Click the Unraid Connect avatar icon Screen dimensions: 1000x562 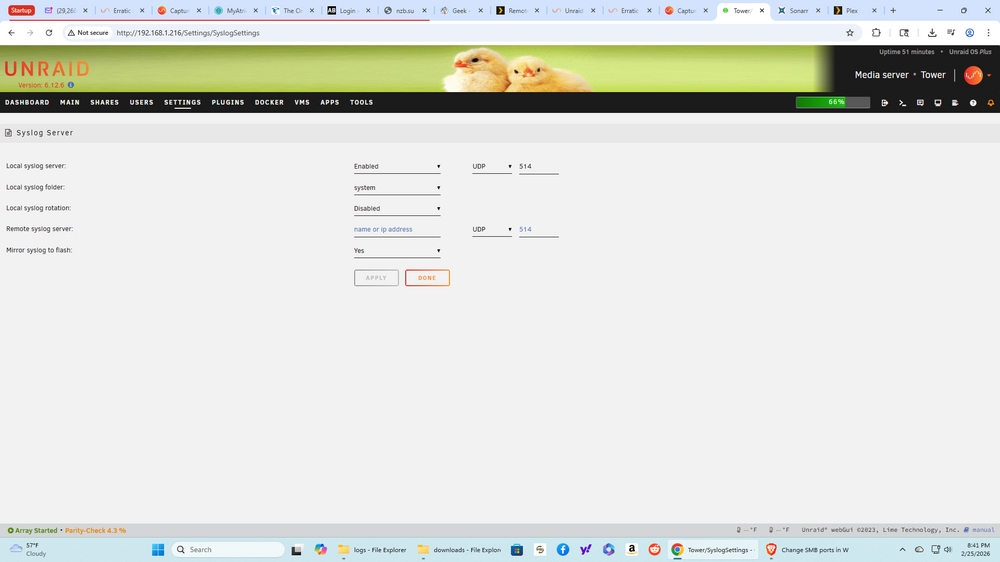[973, 75]
